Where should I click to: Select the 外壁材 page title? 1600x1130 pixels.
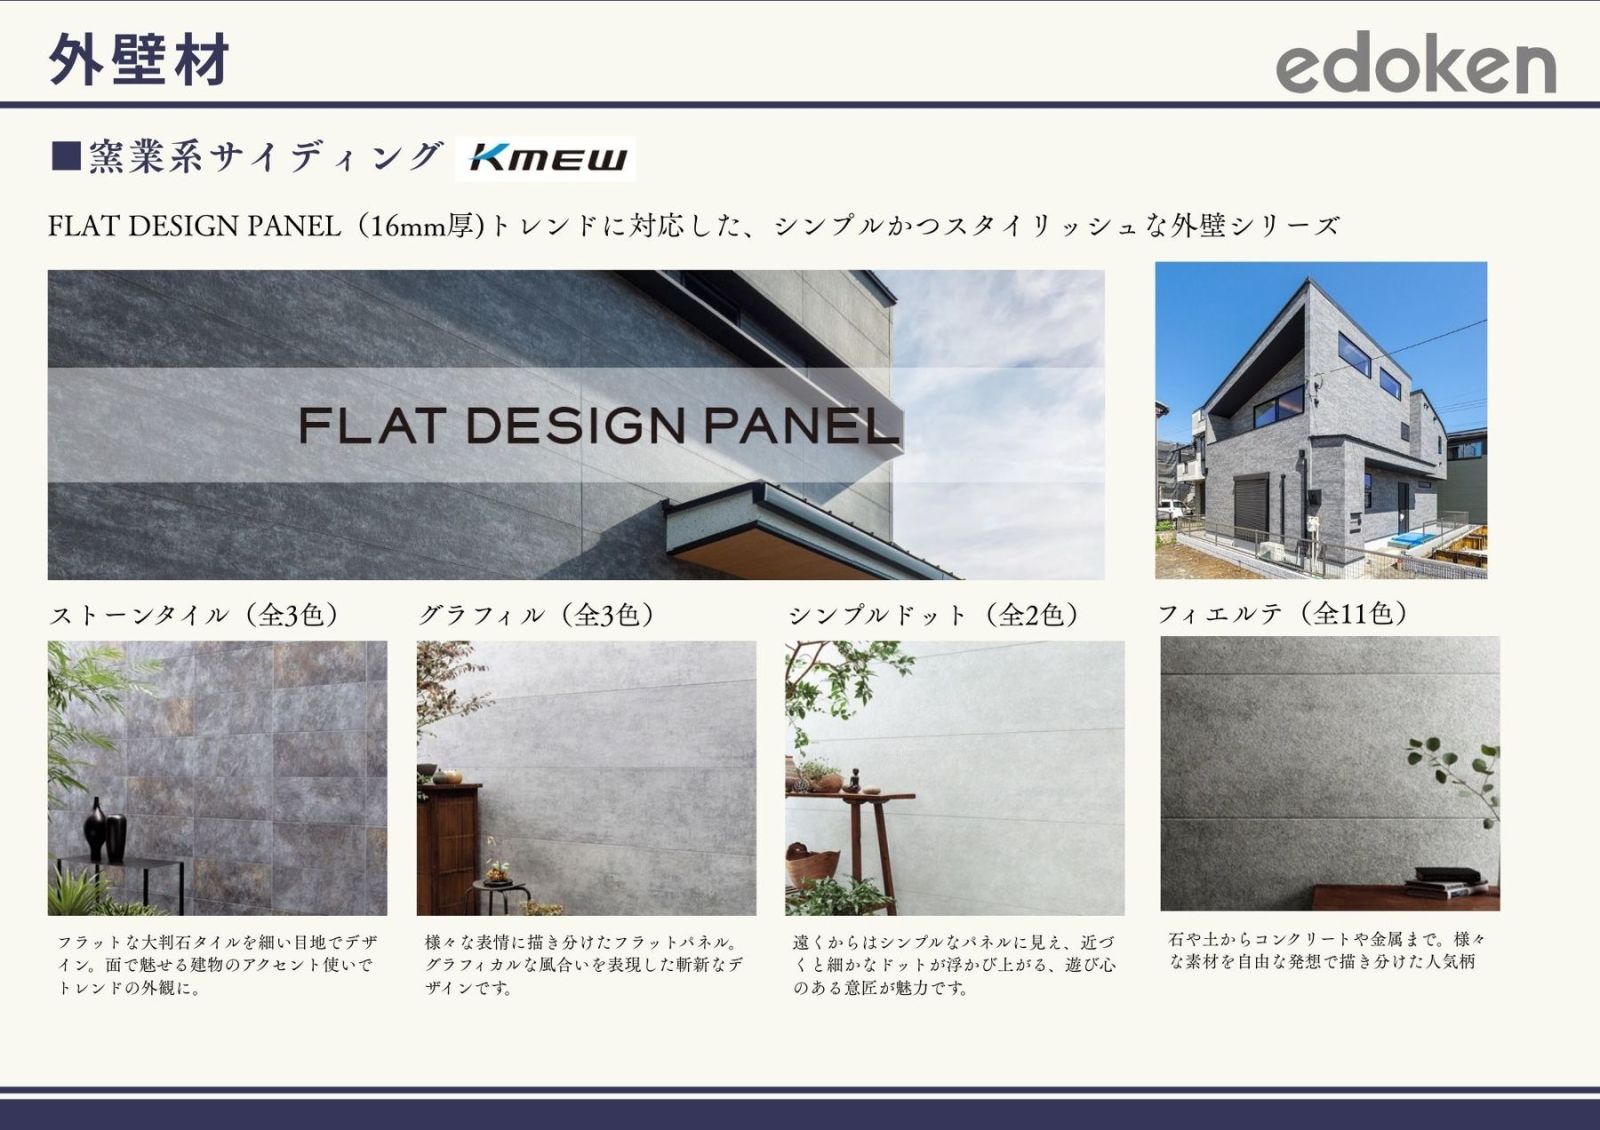(x=140, y=60)
